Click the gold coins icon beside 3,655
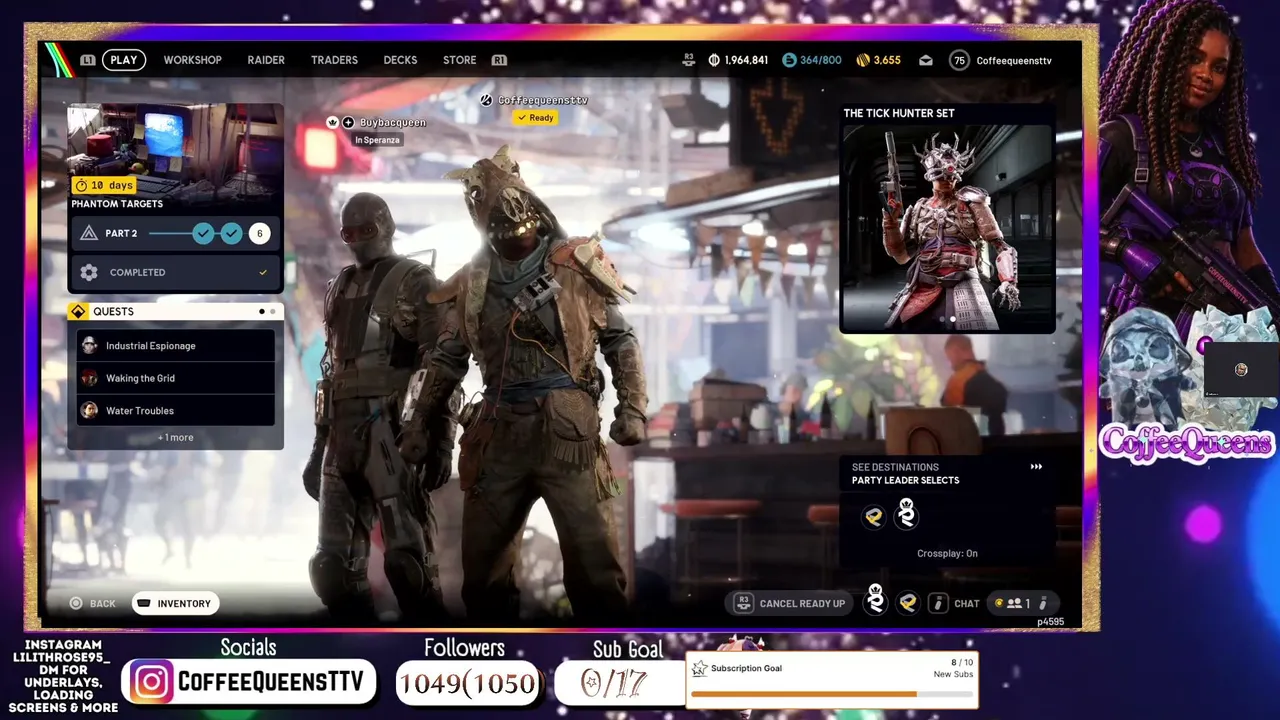The width and height of the screenshot is (1280, 720). coord(863,60)
